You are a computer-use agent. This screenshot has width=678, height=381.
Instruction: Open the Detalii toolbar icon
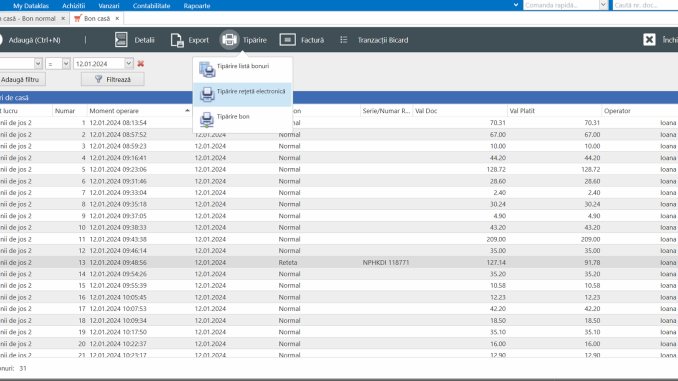[121, 40]
